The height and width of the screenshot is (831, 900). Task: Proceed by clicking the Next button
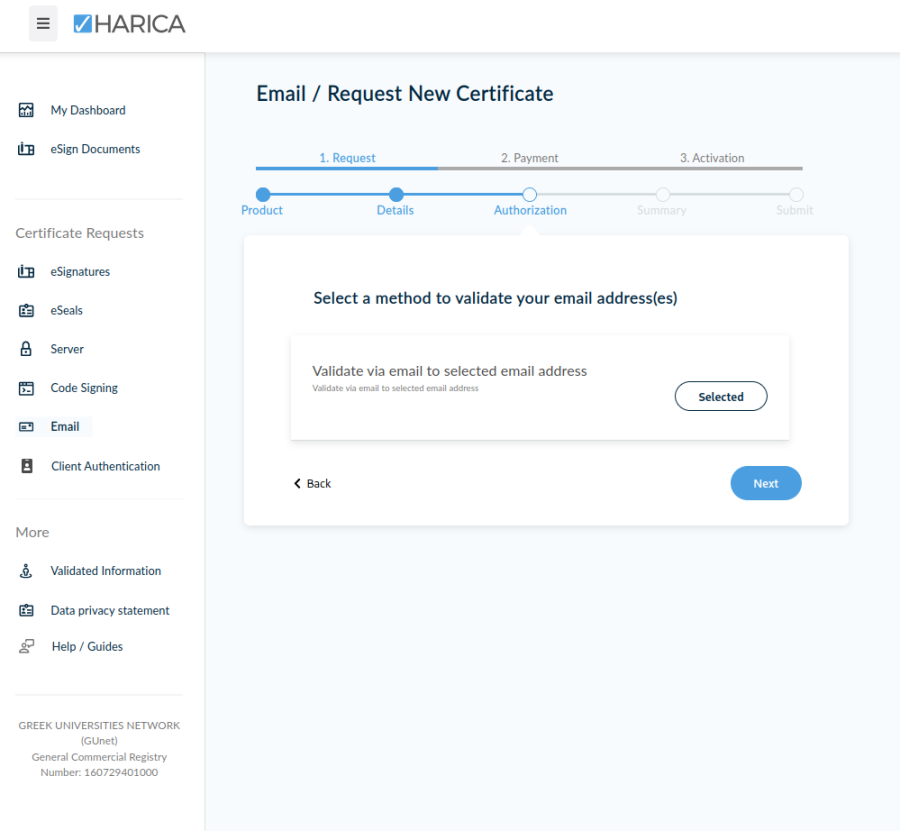point(765,483)
